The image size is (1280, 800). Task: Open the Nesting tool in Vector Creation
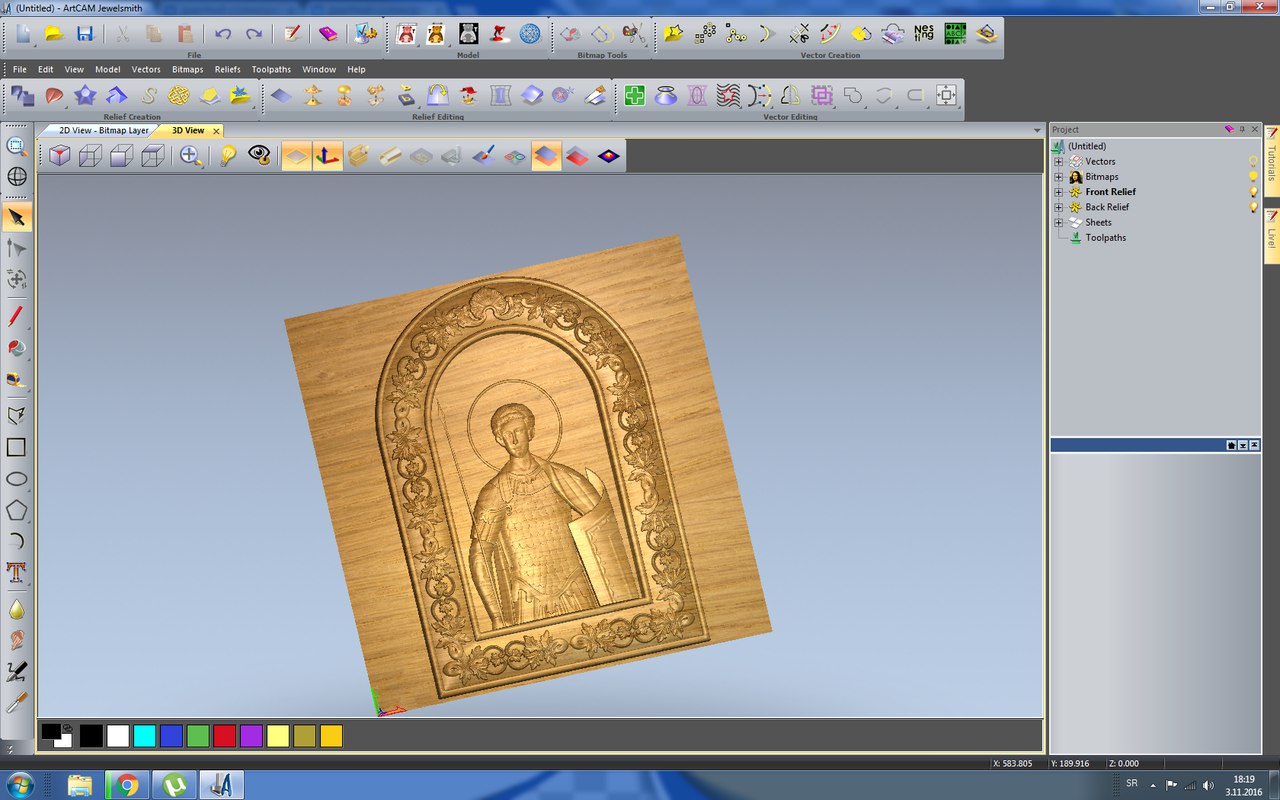click(923, 34)
